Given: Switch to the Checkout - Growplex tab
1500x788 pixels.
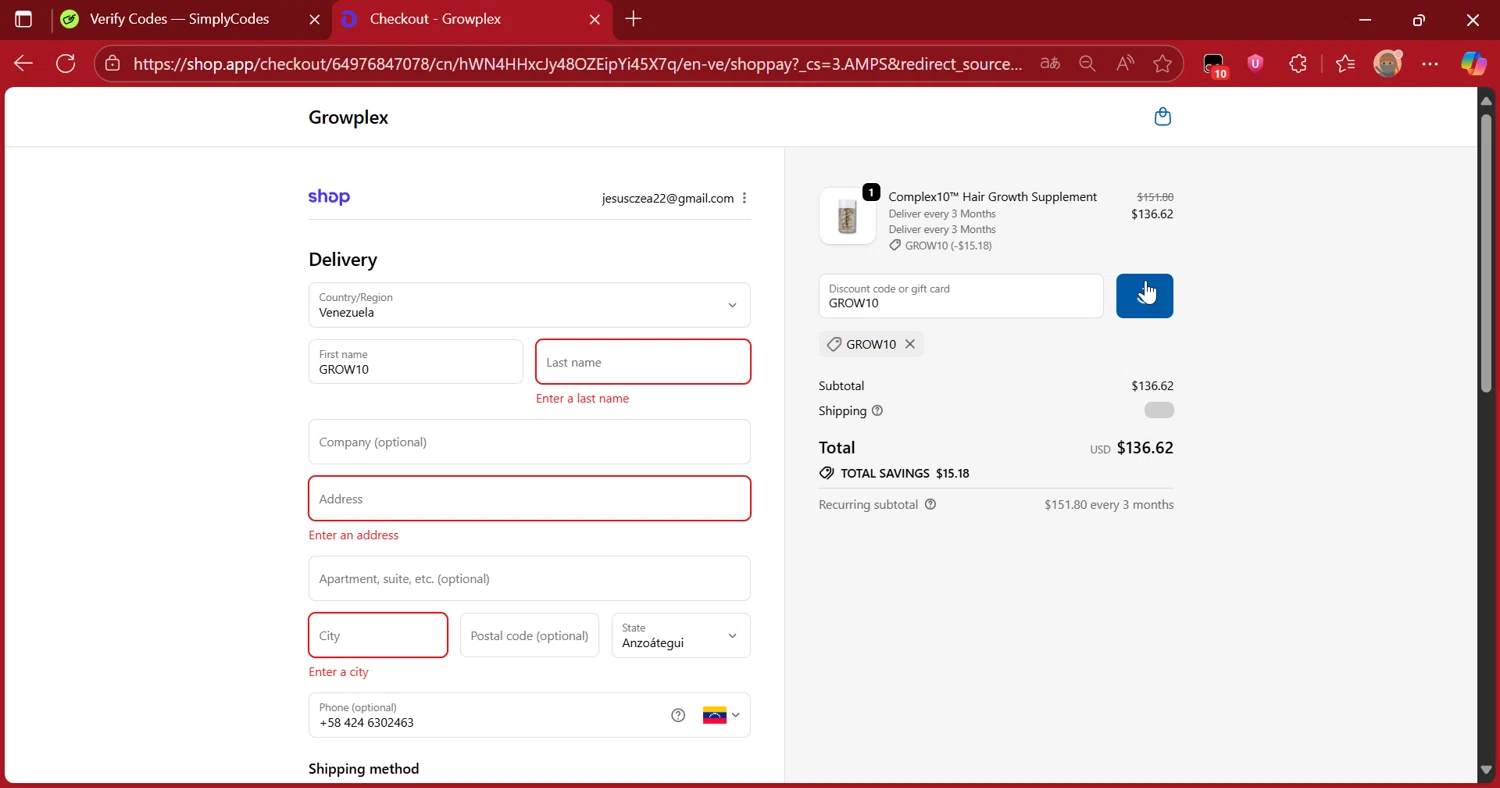Looking at the screenshot, I should (450, 19).
